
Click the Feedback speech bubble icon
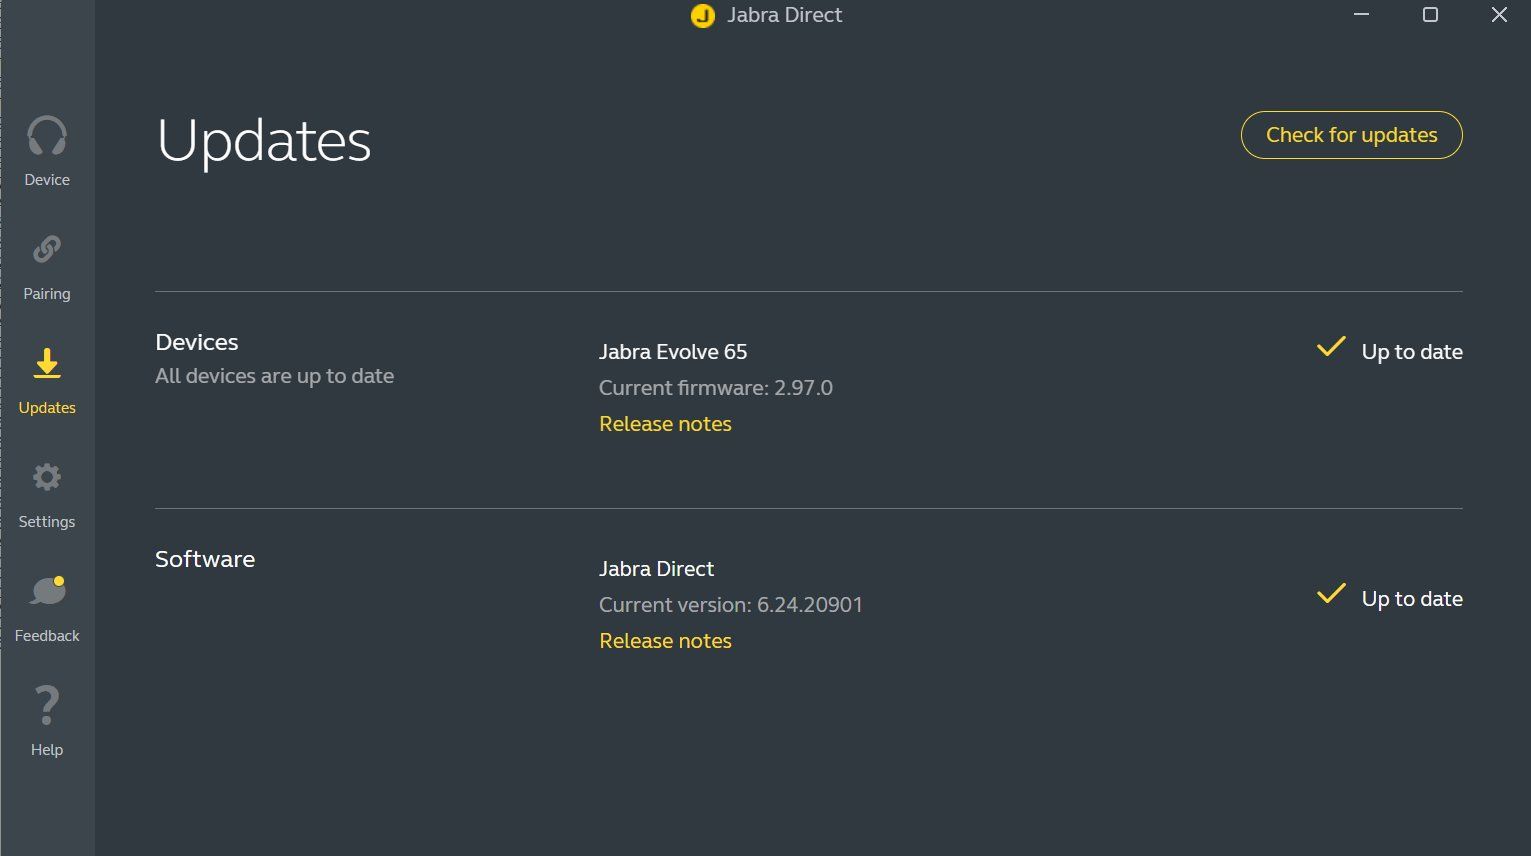(x=47, y=591)
